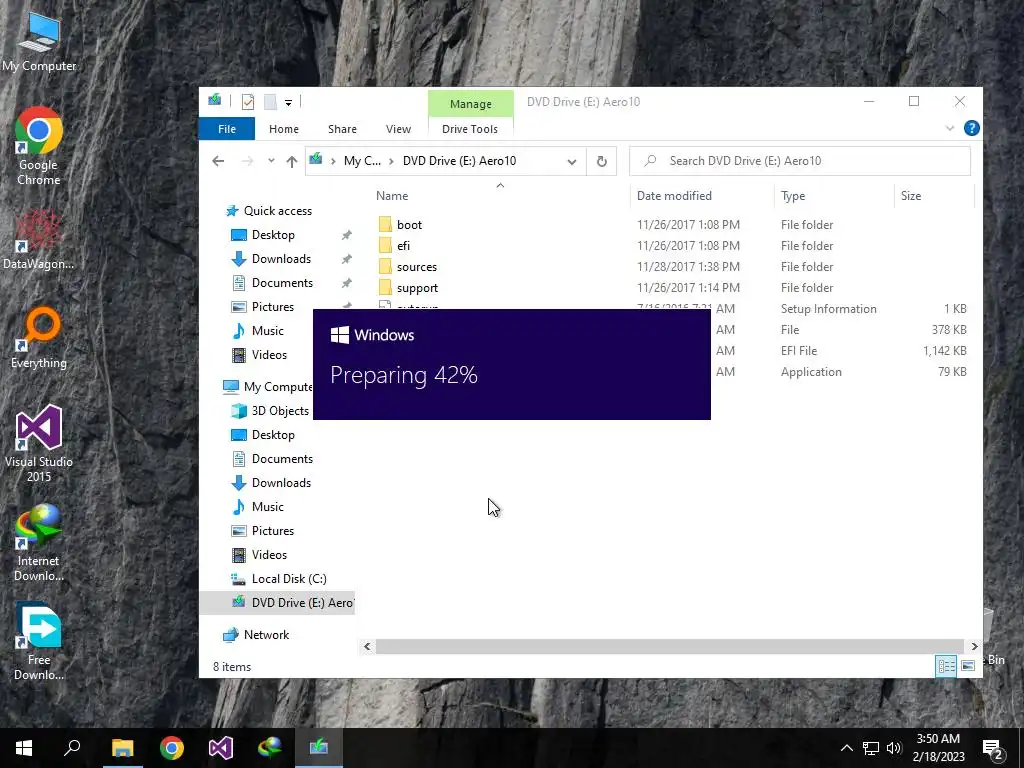The width and height of the screenshot is (1024, 768).
Task: Open recent locations dropdown arrow
Action: pos(270,161)
